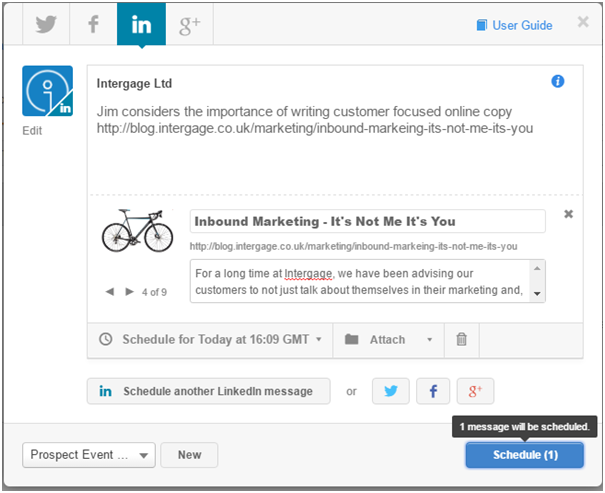Click the '4 of 9' image counter
605x493 pixels.
pyautogui.click(x=154, y=292)
